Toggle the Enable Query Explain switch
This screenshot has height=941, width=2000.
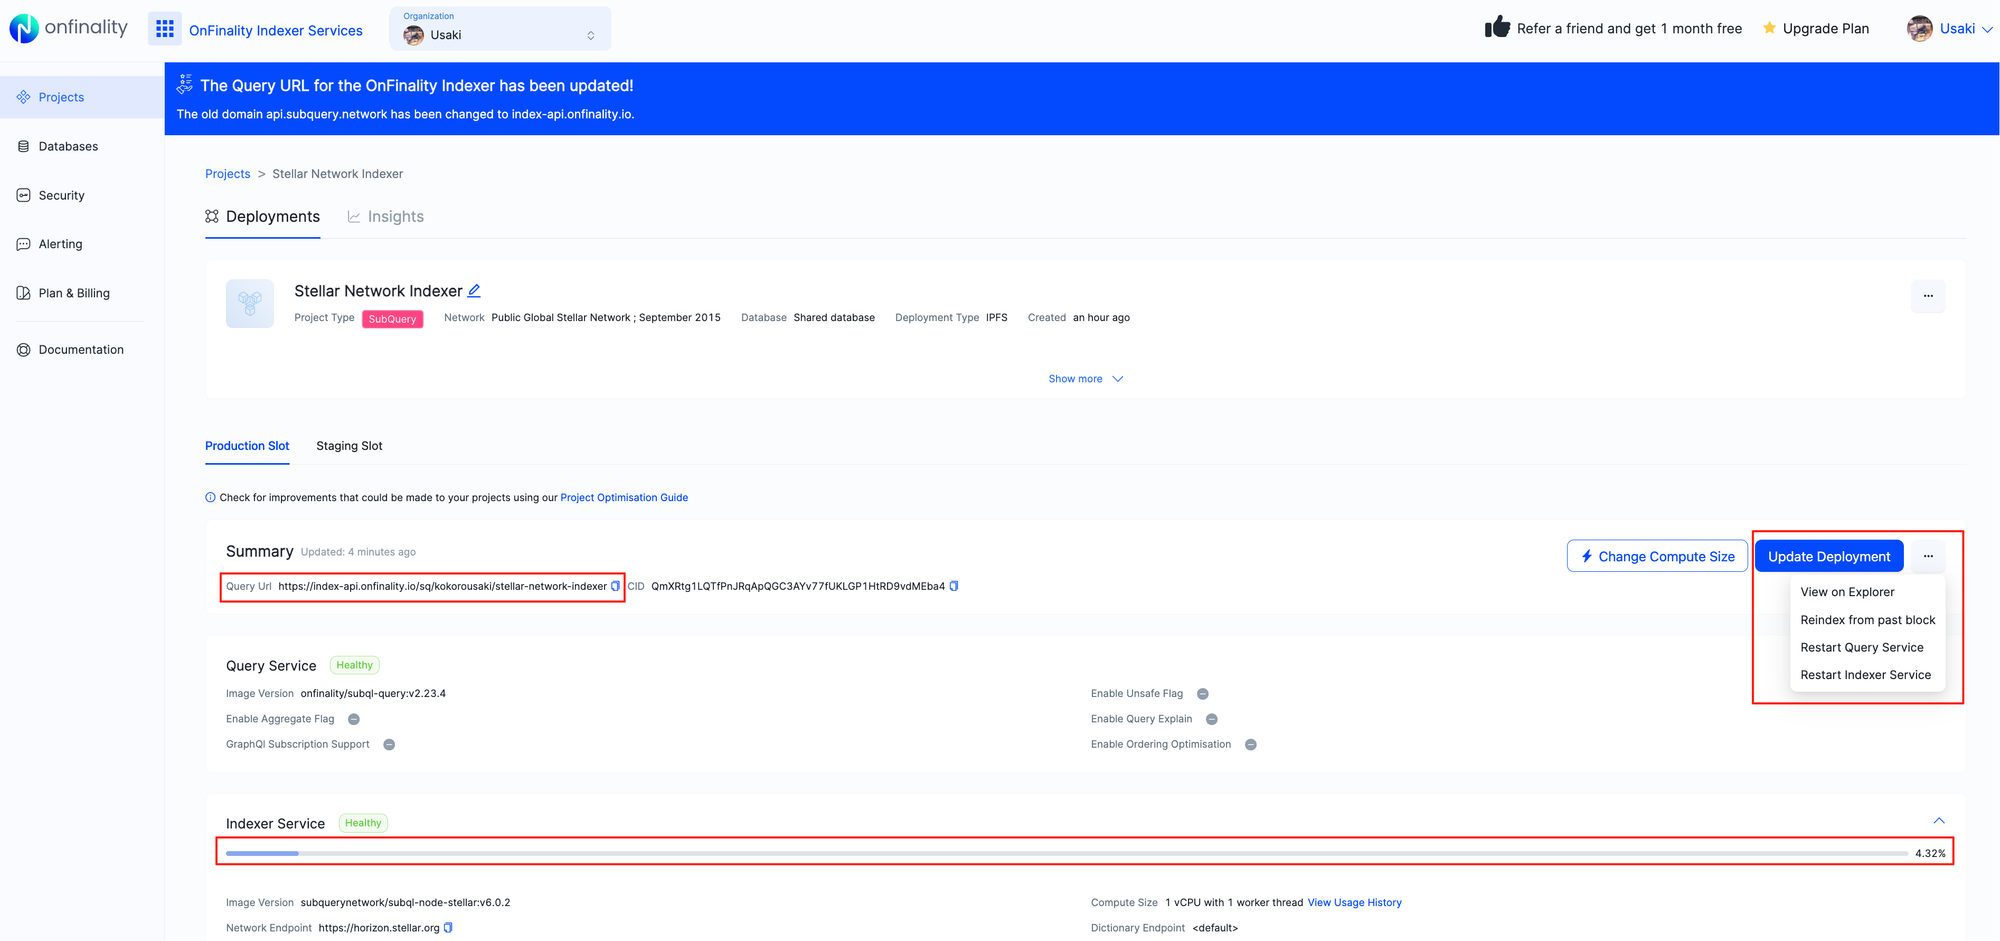pyautogui.click(x=1211, y=718)
